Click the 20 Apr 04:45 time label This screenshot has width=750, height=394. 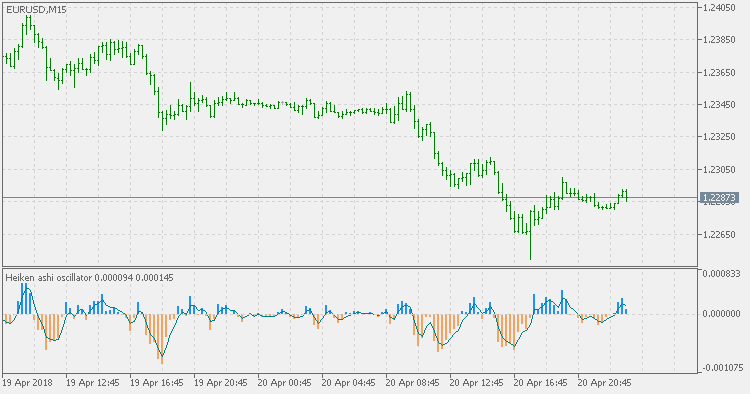tap(349, 383)
